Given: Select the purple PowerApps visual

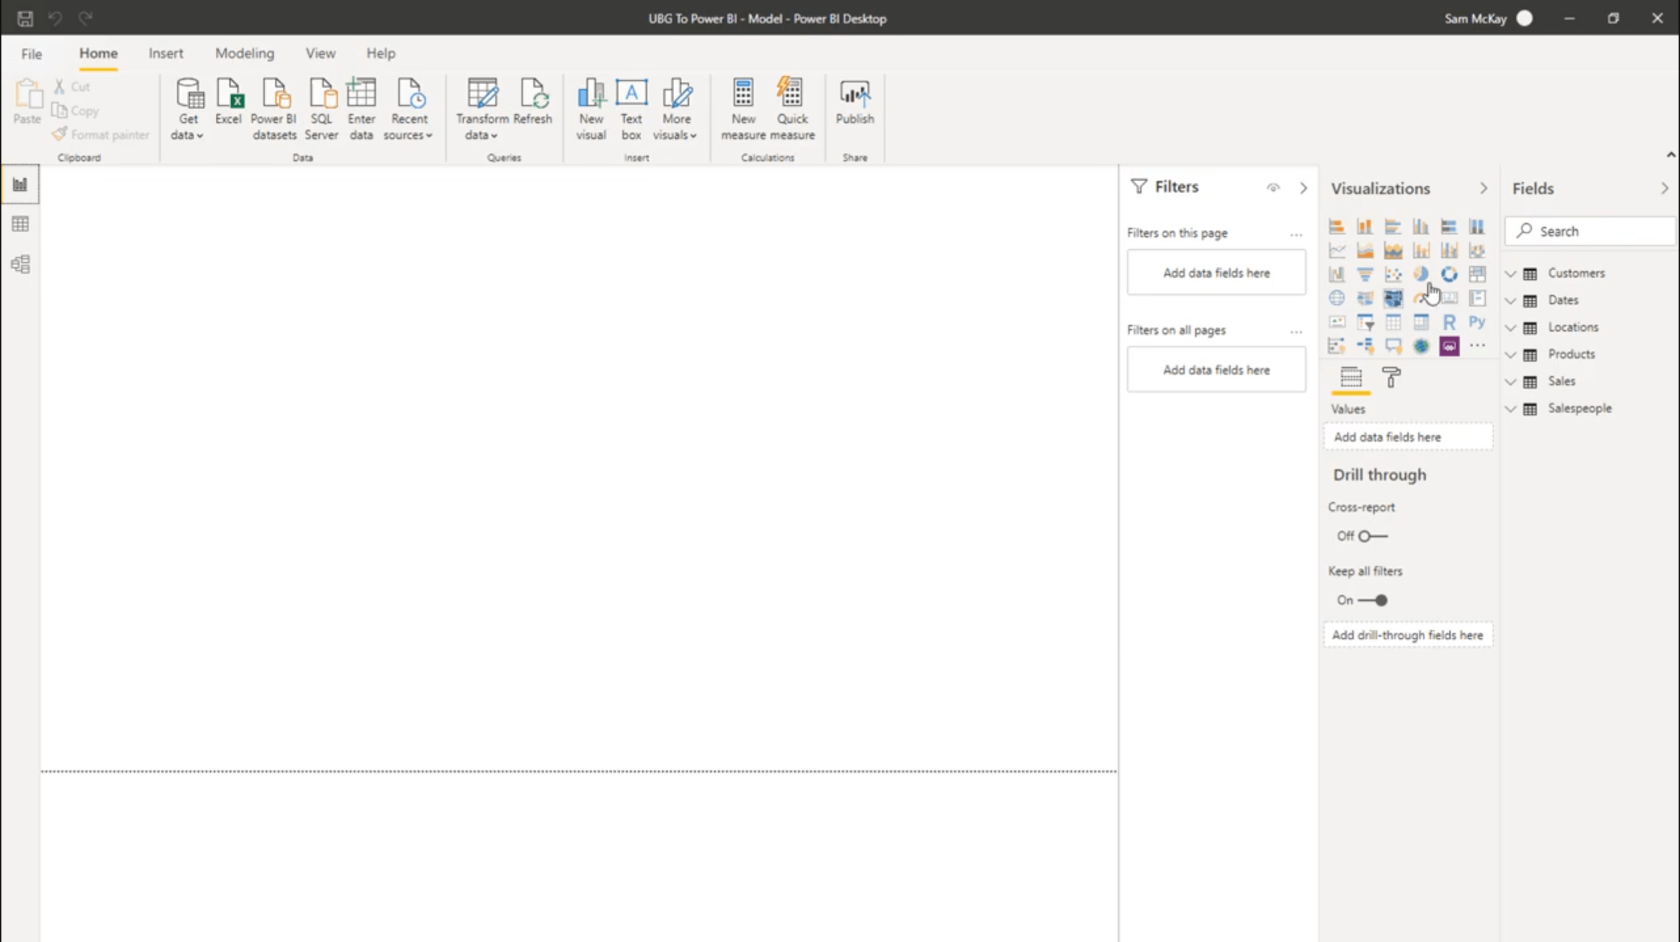Looking at the screenshot, I should (x=1449, y=346).
